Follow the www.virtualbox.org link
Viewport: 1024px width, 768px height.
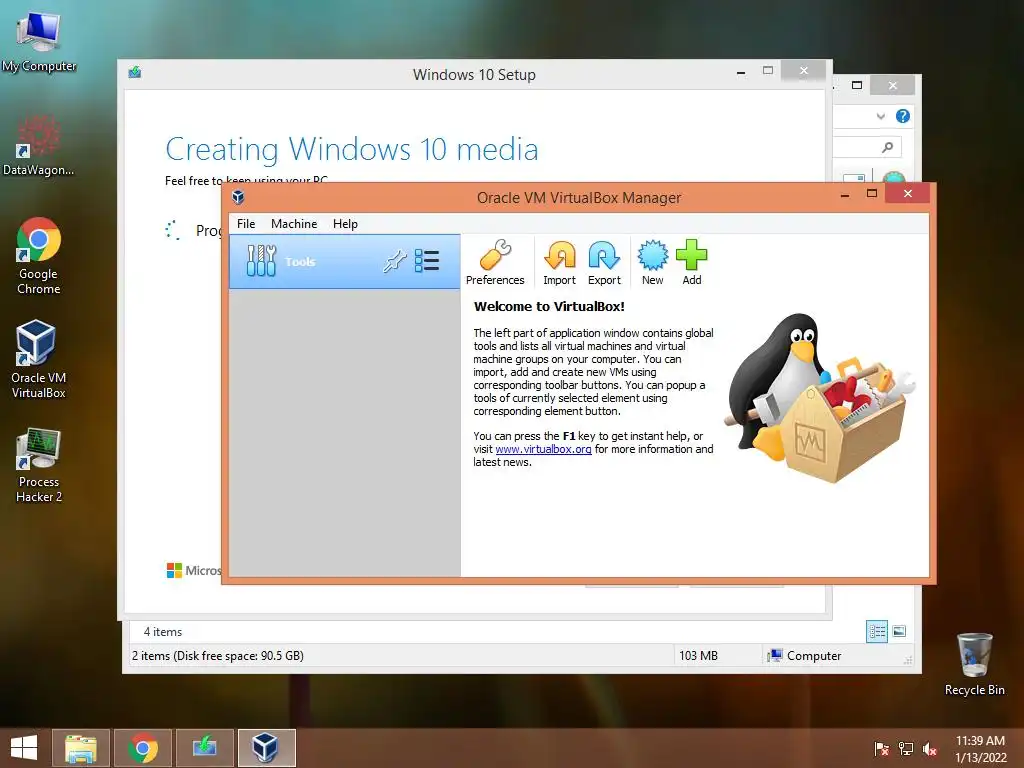(x=543, y=449)
